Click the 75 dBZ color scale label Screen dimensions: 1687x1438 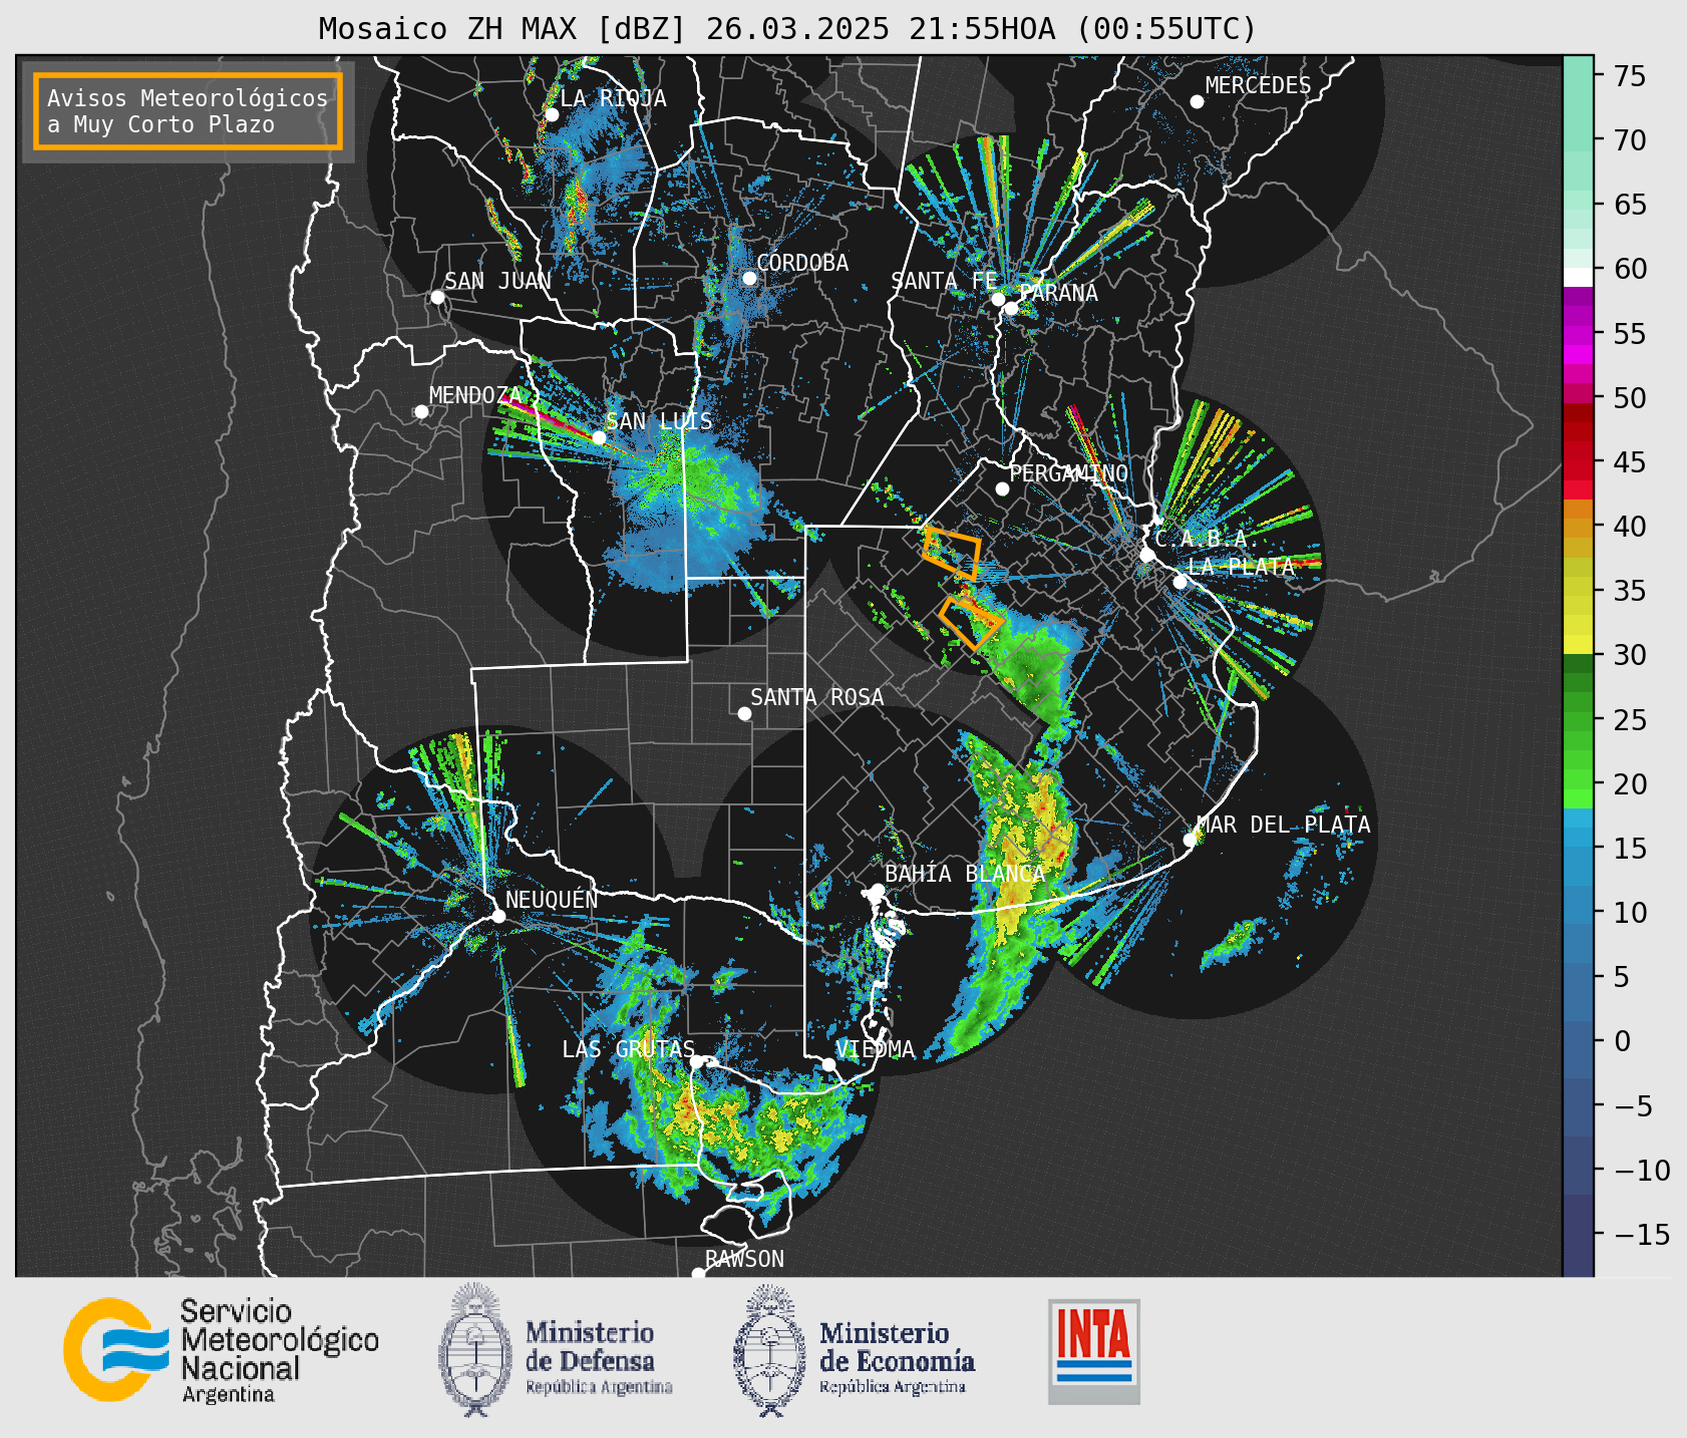pos(1629,76)
